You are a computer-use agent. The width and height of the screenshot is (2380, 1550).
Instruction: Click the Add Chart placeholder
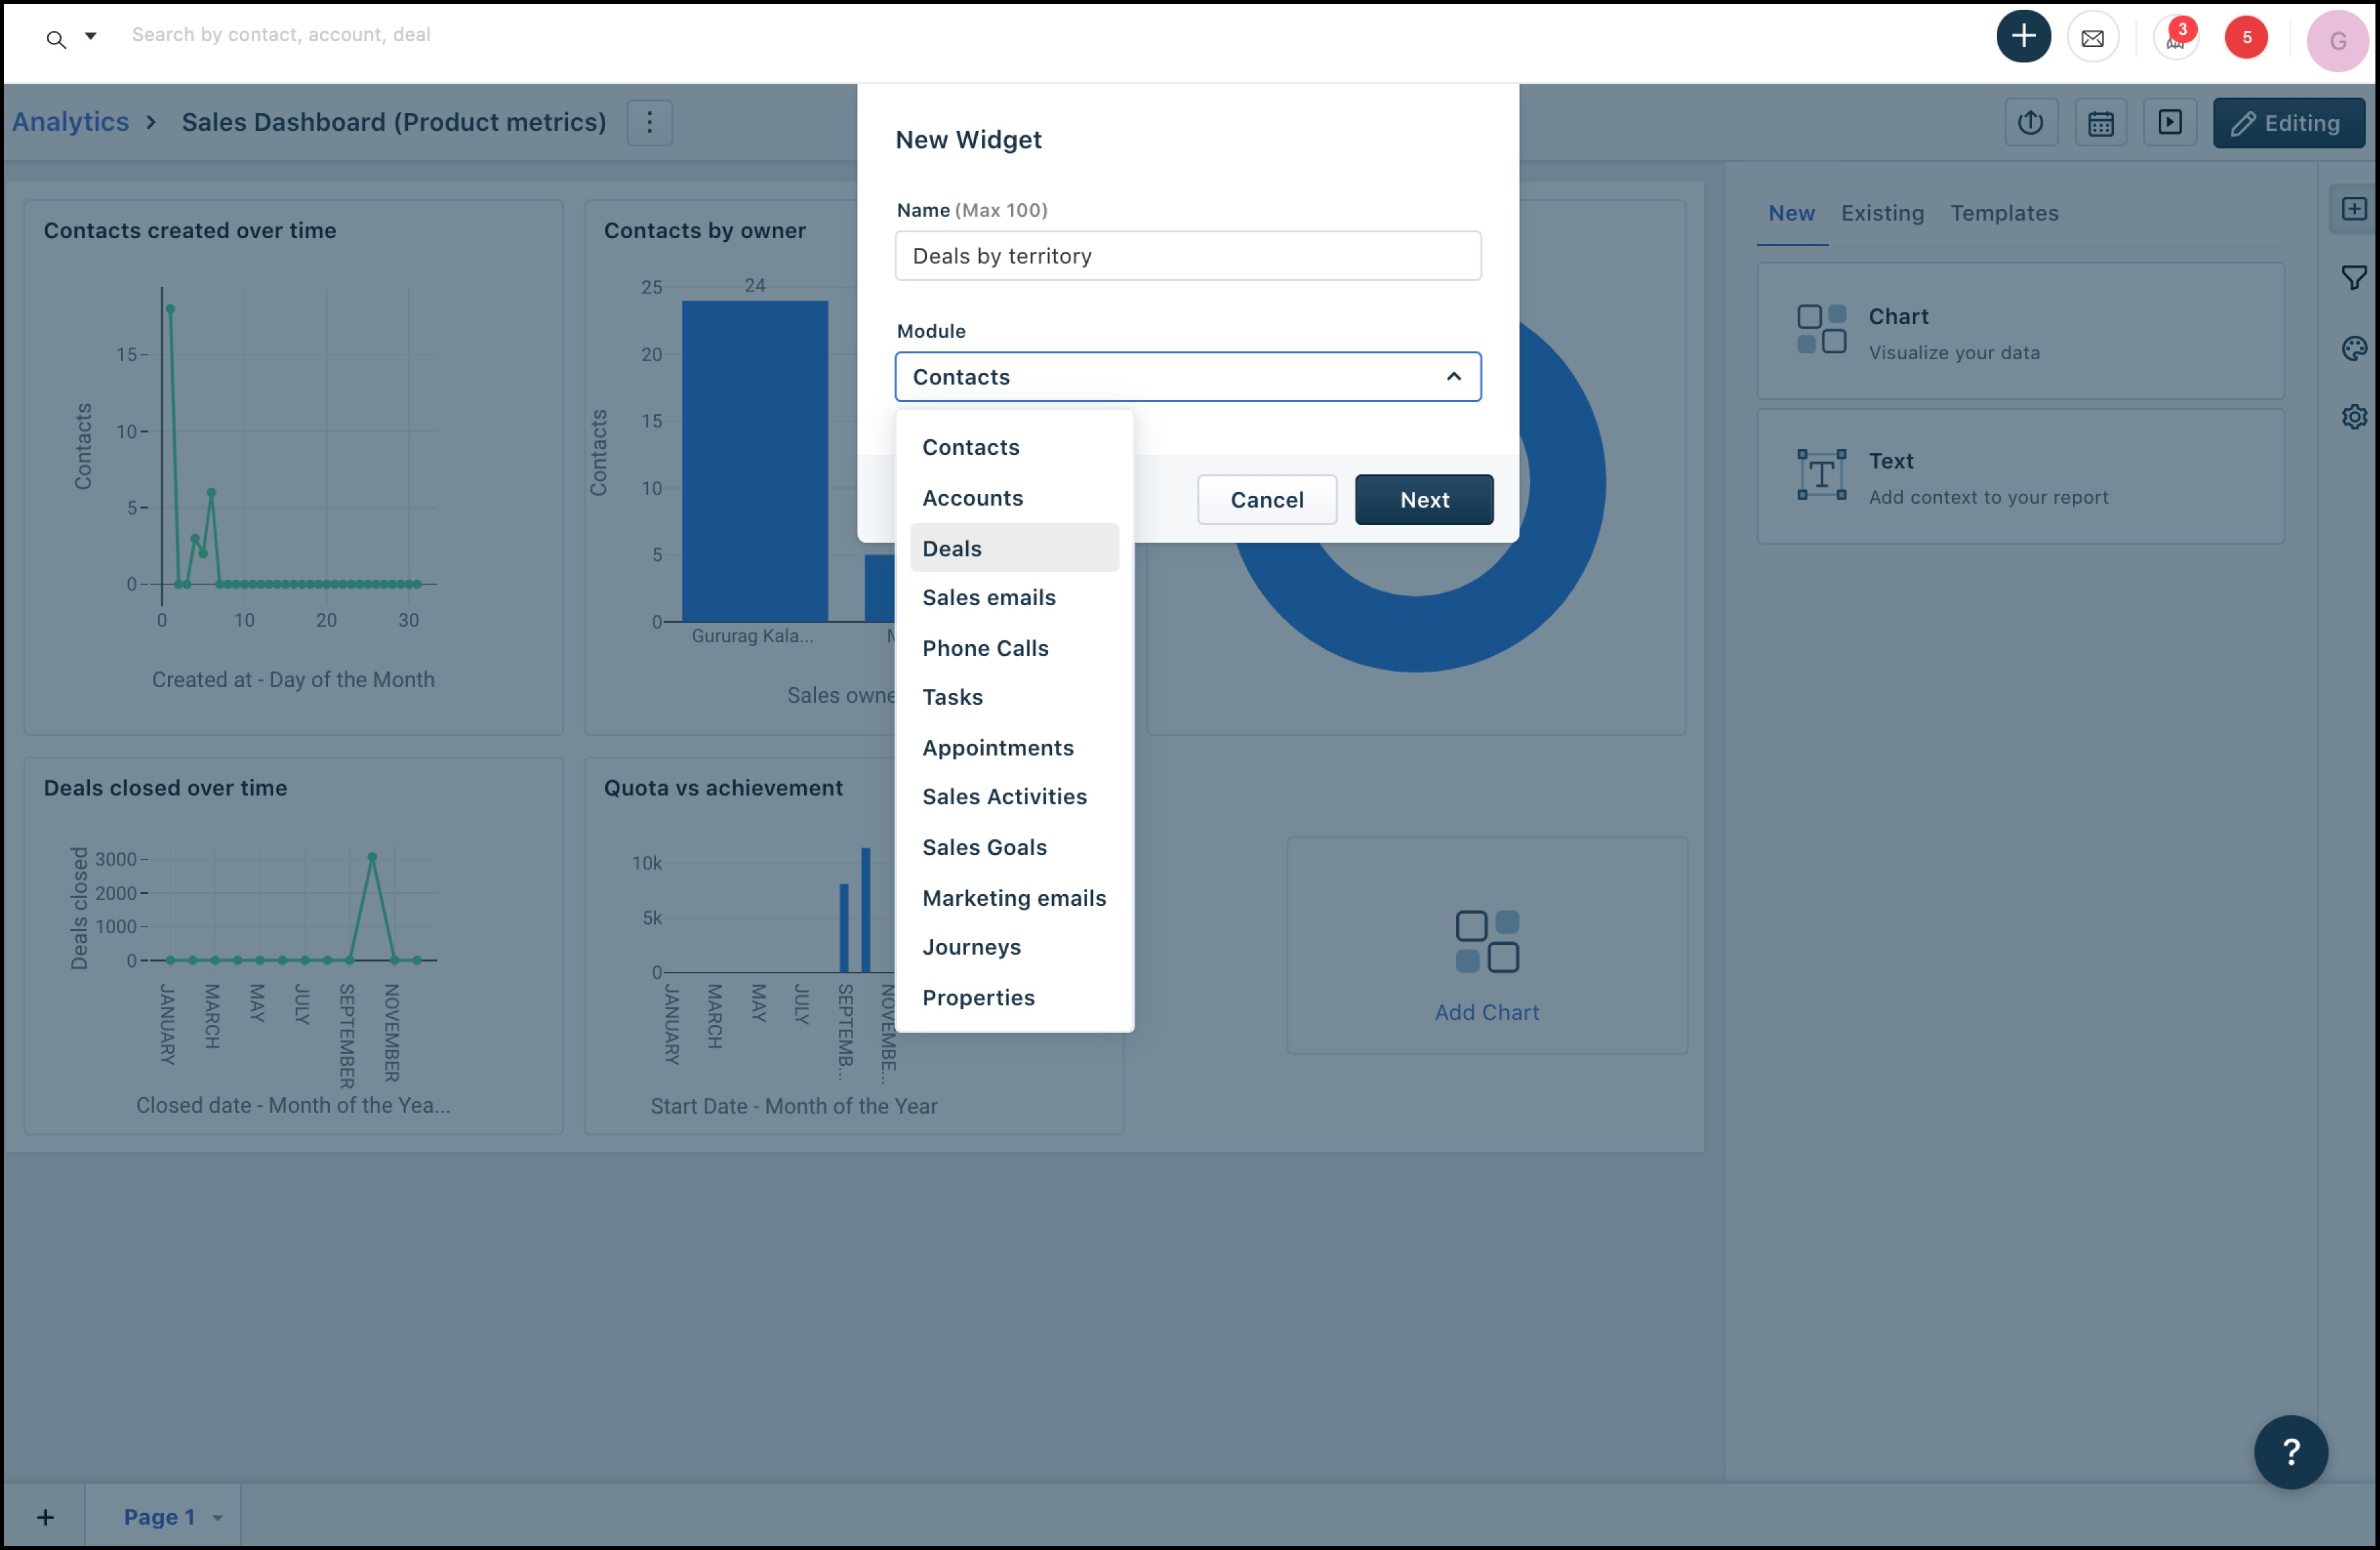pos(1487,946)
